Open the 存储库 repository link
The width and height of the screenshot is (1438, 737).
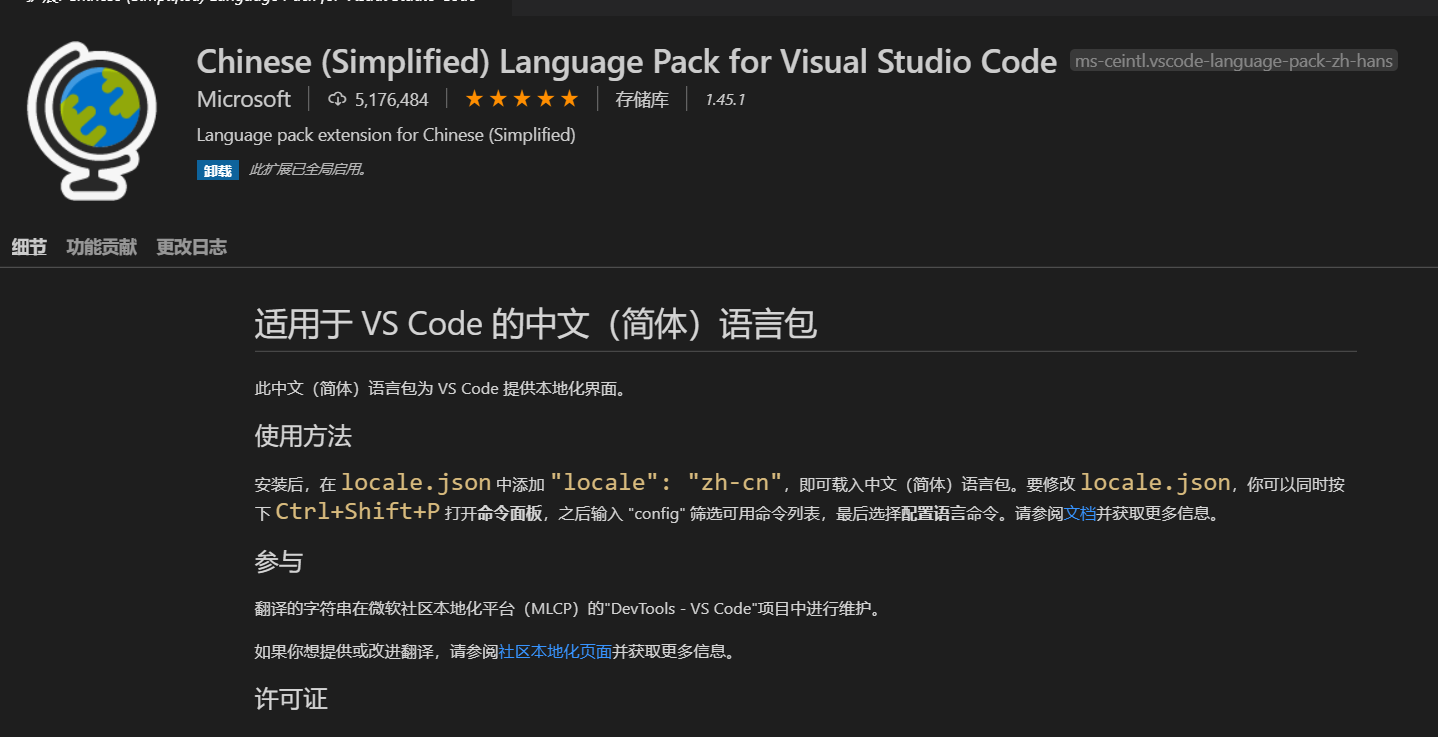(642, 99)
